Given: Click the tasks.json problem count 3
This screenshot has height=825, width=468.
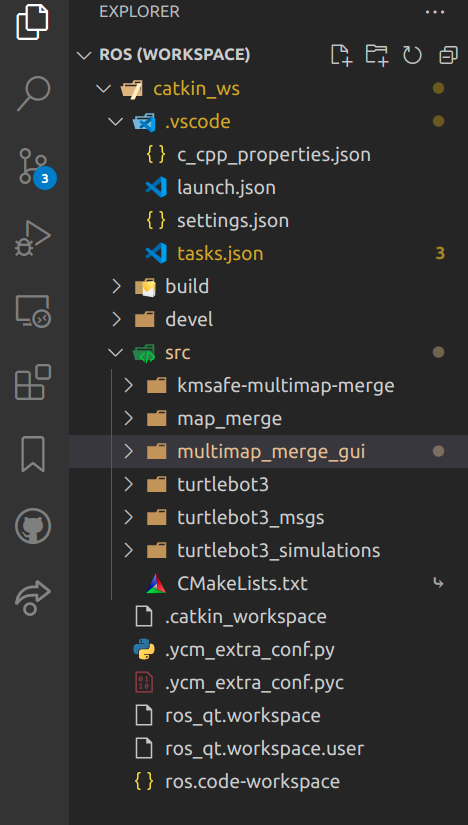Looking at the screenshot, I should pos(440,254).
